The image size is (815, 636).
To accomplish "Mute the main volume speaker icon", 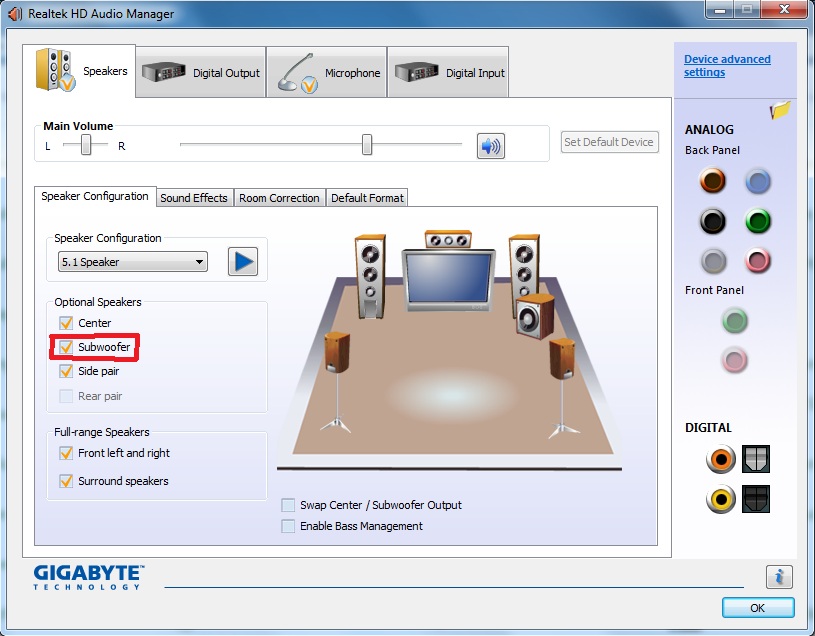I will (491, 146).
